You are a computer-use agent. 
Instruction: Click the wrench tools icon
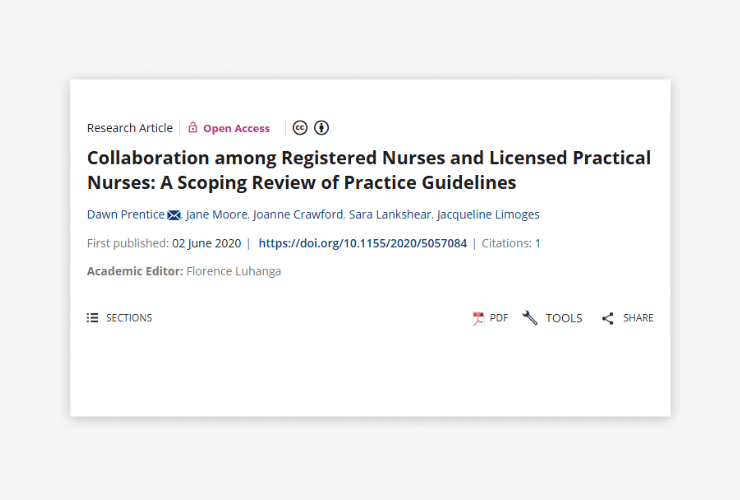coord(530,318)
